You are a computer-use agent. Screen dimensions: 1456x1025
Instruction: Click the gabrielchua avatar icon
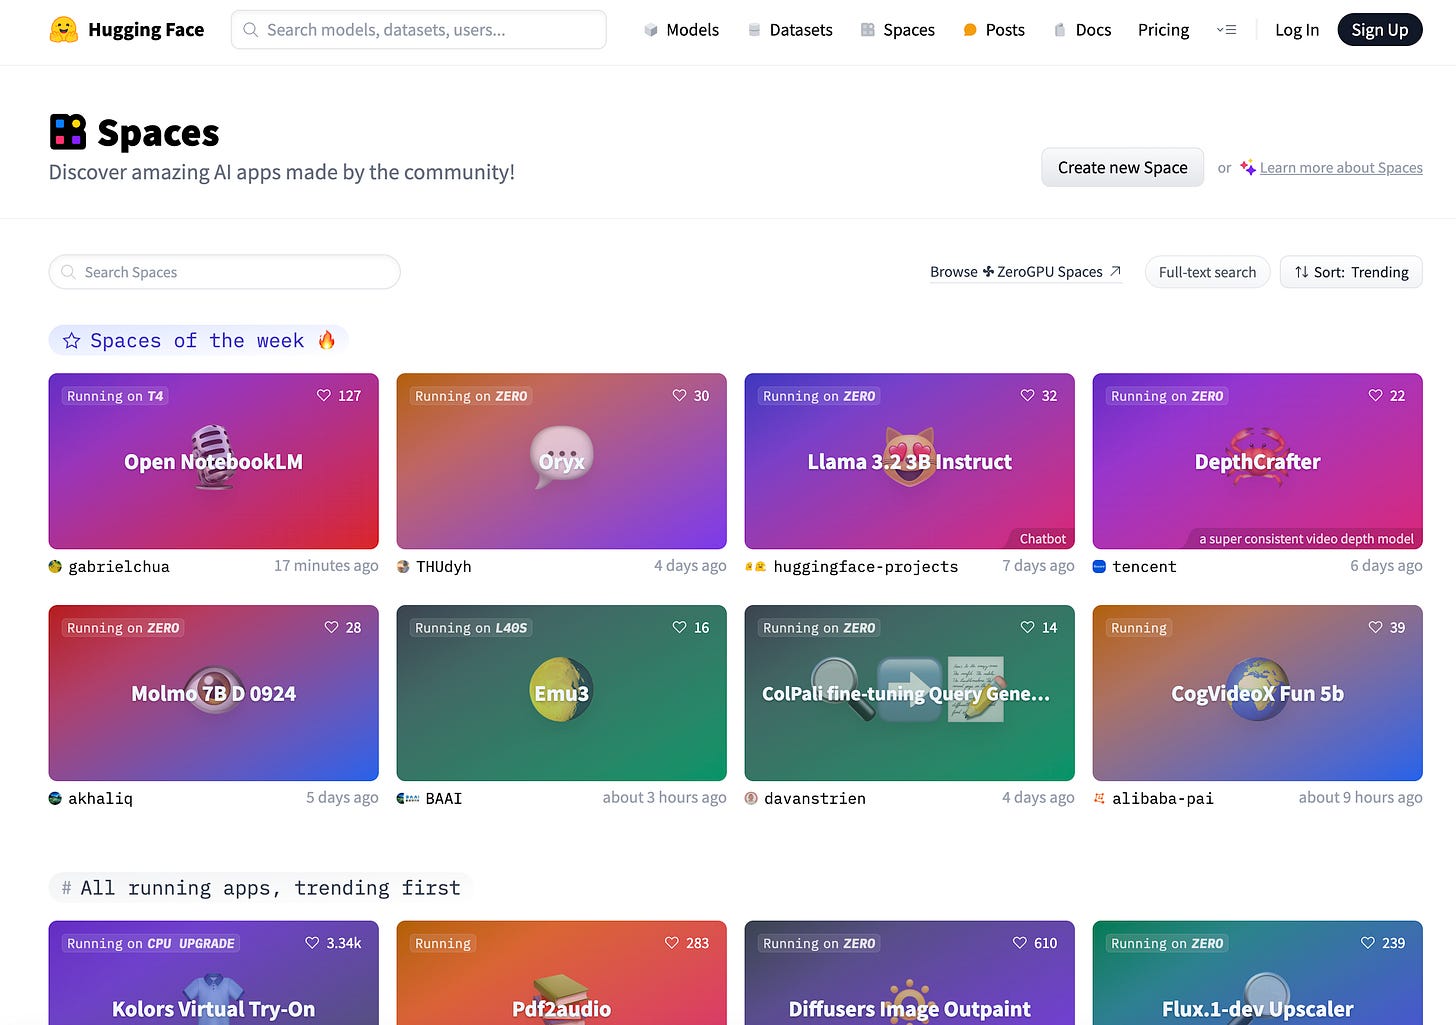[55, 567]
